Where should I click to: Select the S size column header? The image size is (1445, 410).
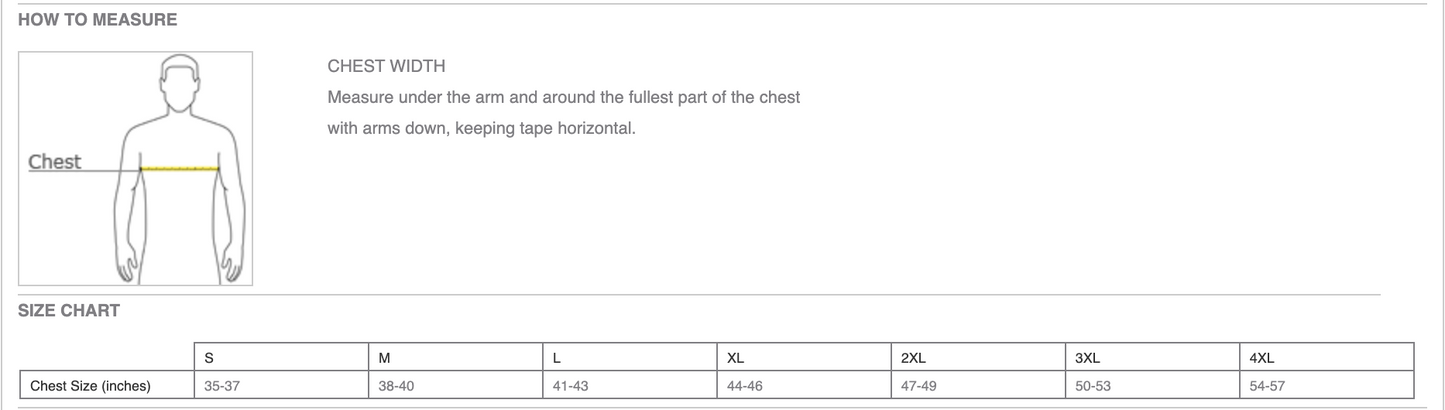[x=282, y=357]
